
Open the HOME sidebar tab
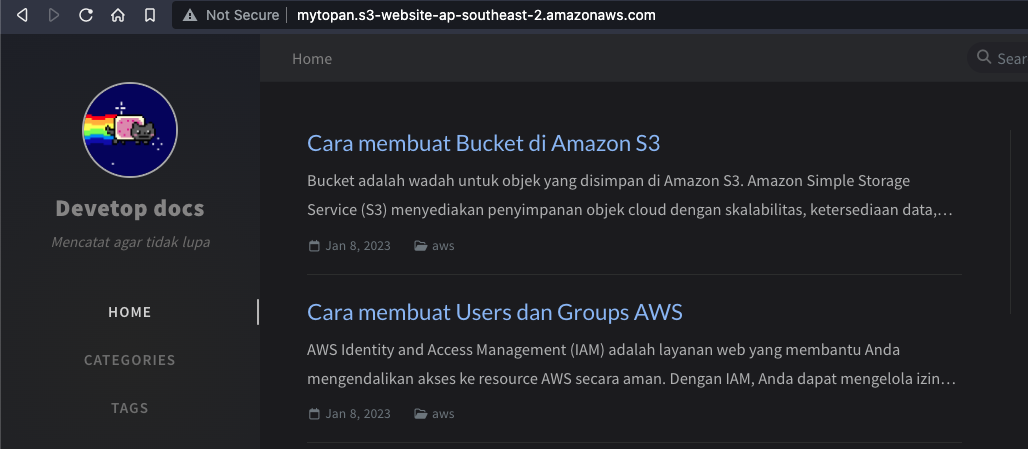click(130, 312)
